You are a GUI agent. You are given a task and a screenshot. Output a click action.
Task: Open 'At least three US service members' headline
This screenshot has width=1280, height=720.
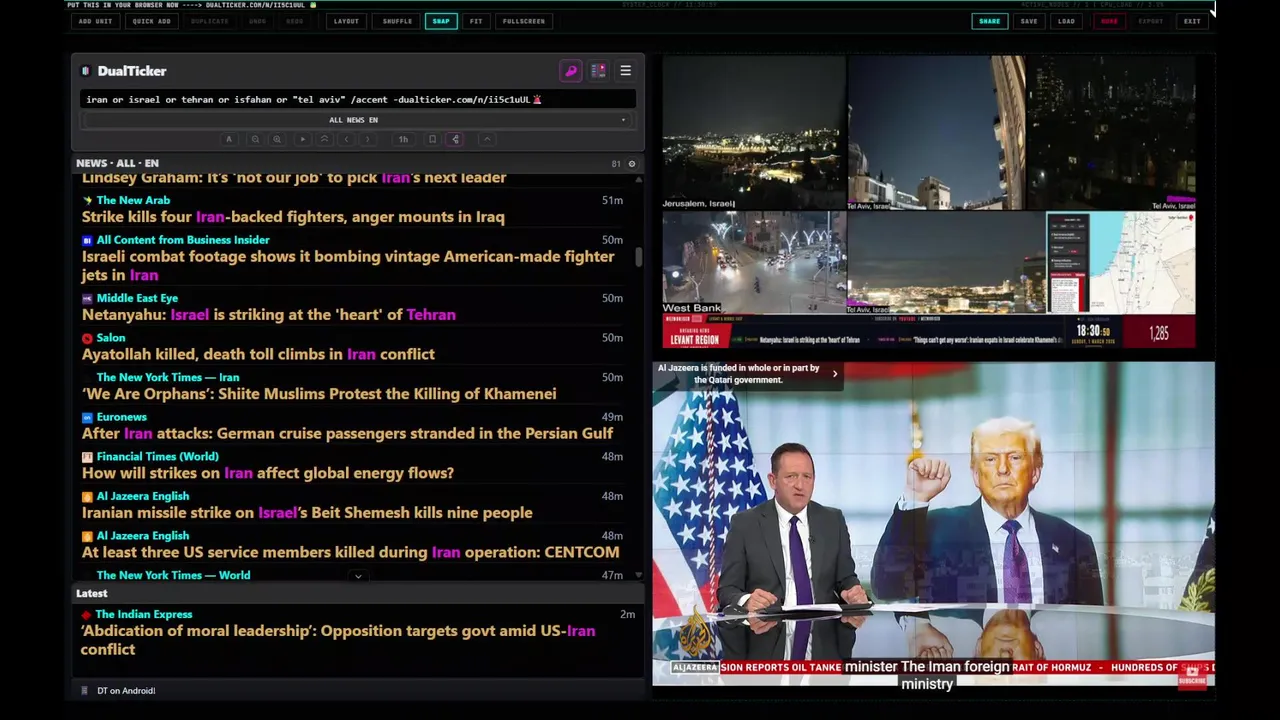[350, 552]
